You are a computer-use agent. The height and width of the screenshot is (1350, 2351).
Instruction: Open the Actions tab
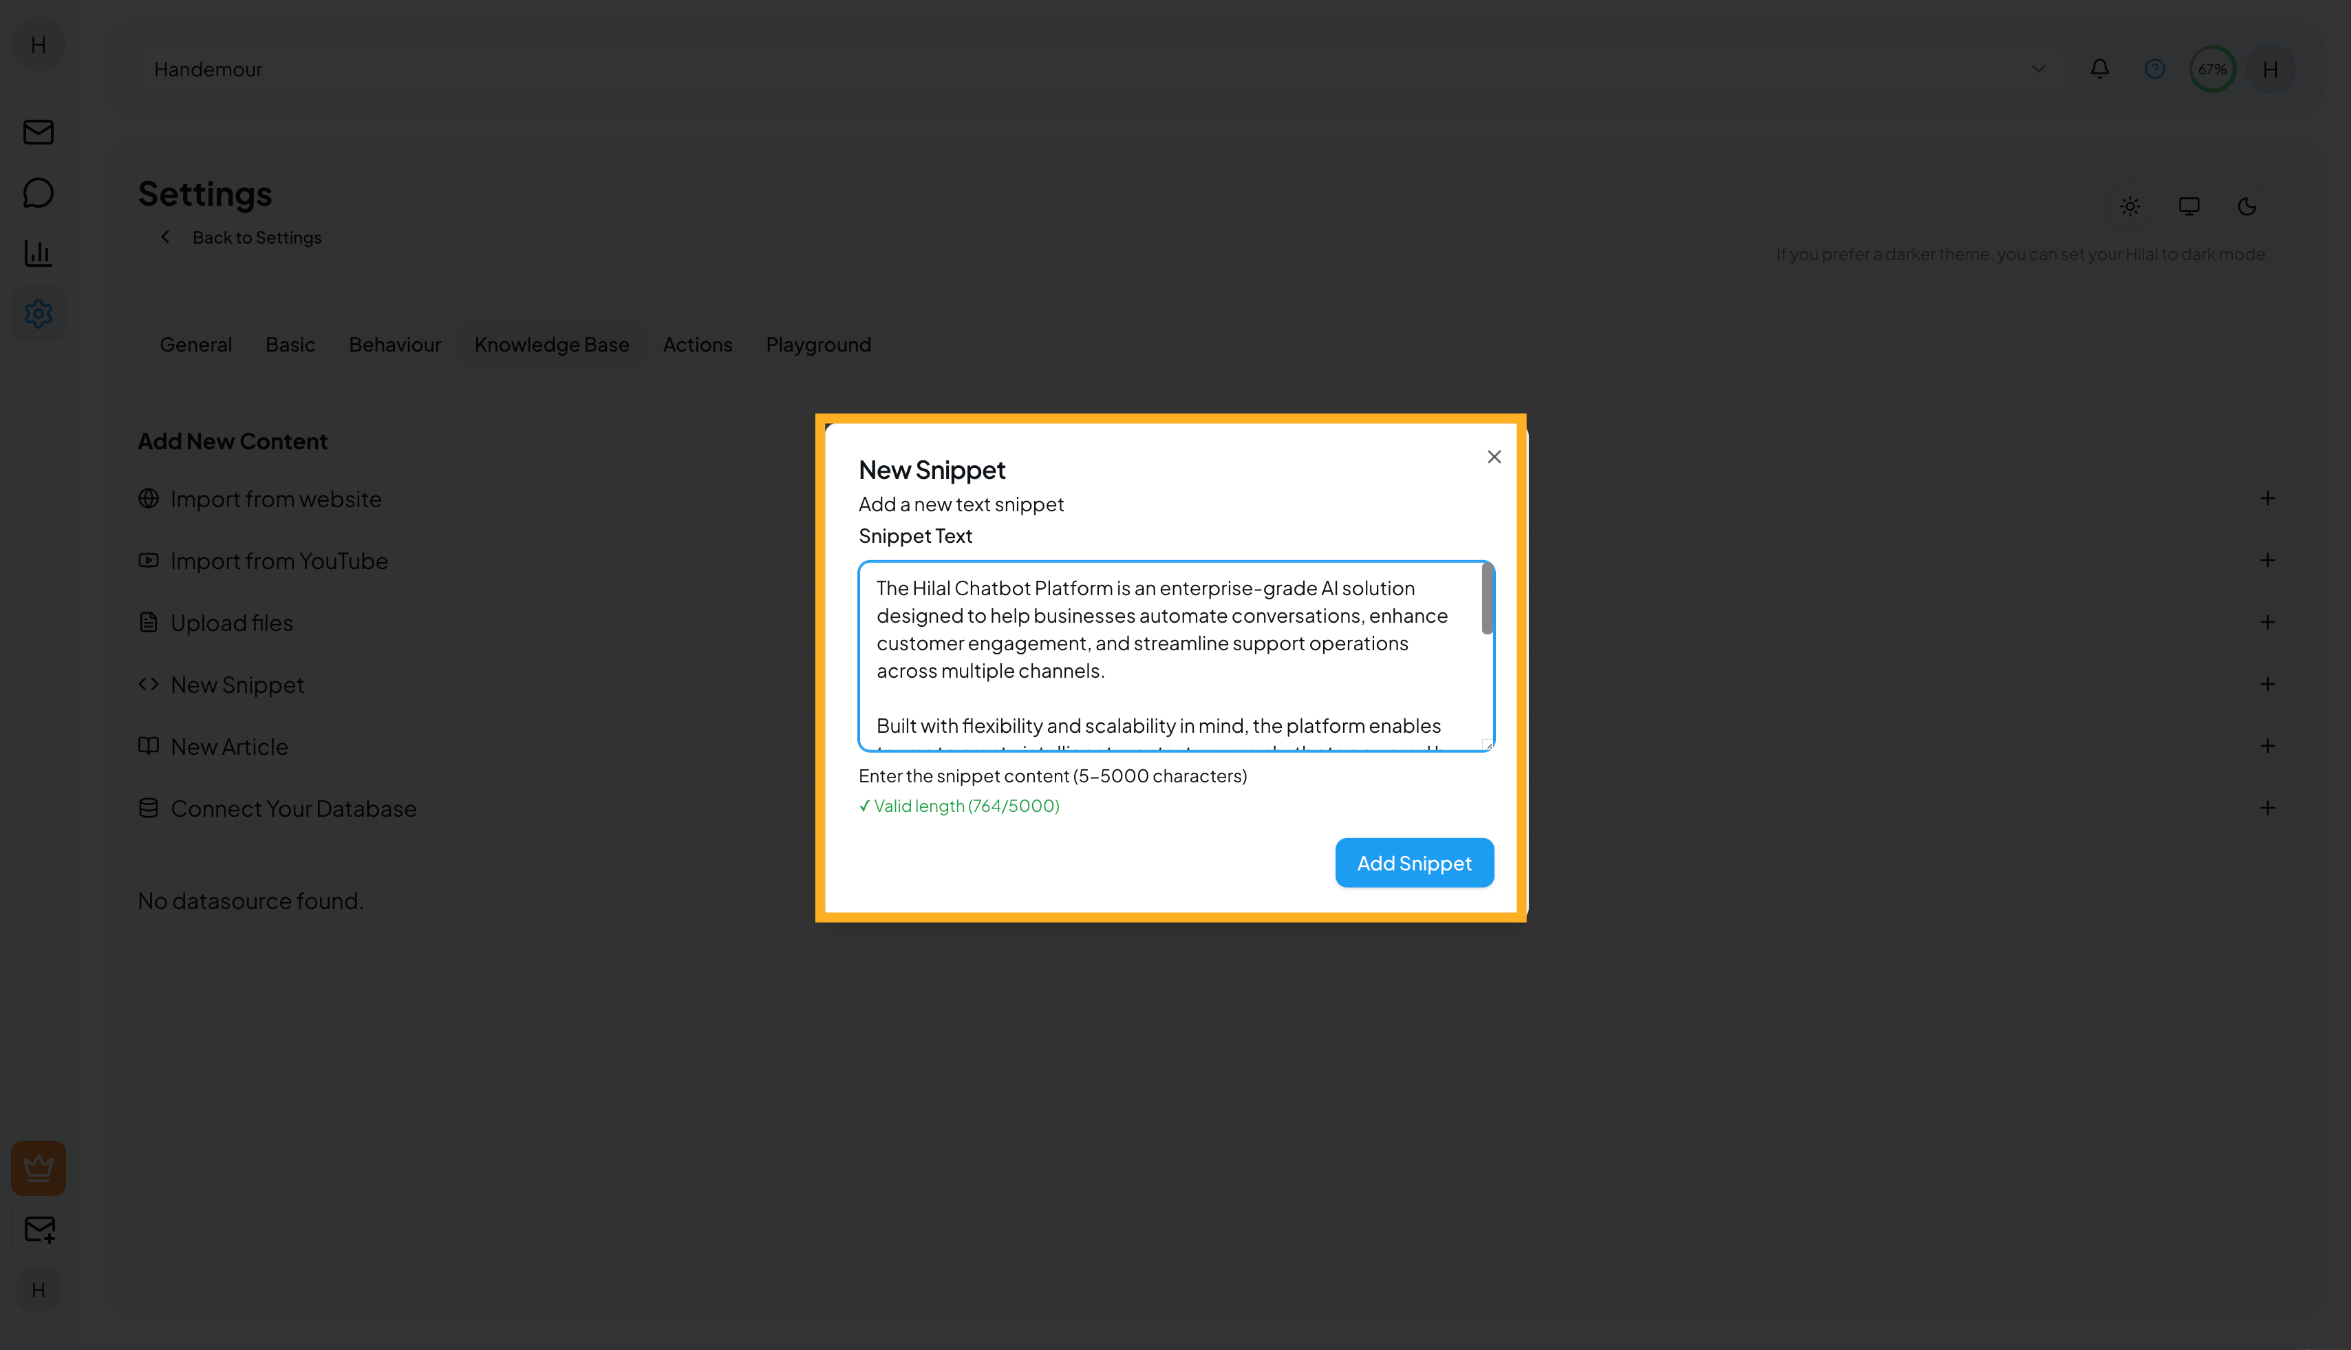(697, 344)
